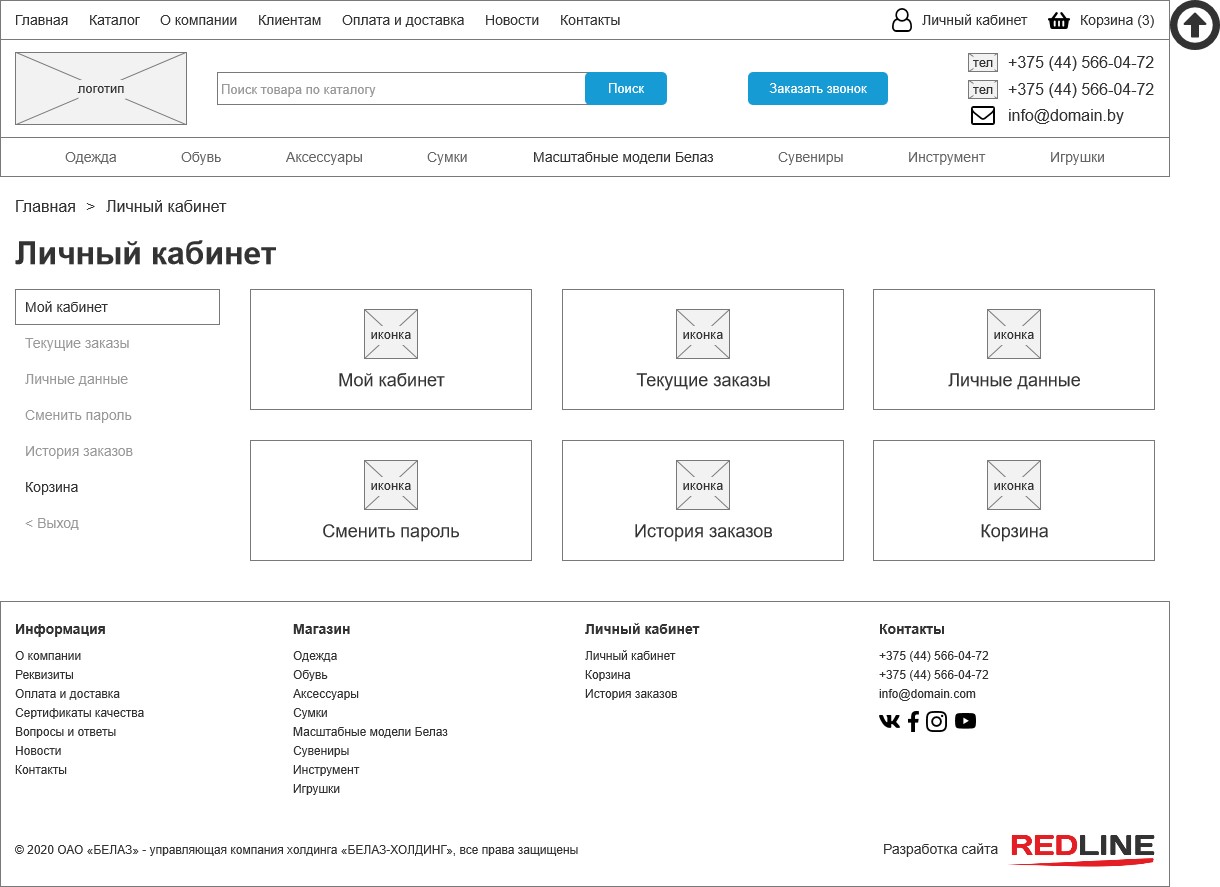Select Масштабные модели Белаз category tab

pos(623,157)
